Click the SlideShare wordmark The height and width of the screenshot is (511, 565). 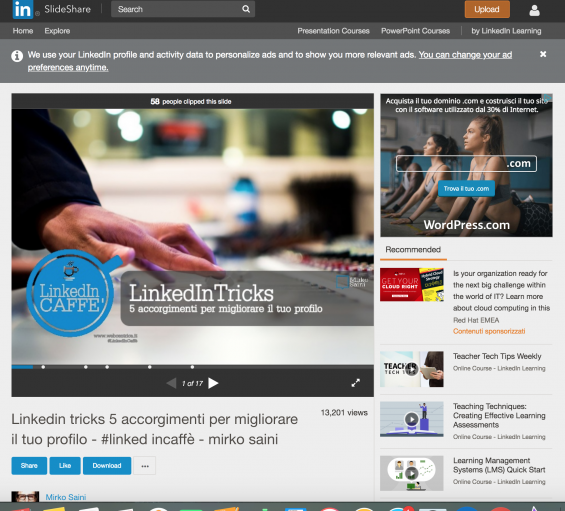click(67, 9)
